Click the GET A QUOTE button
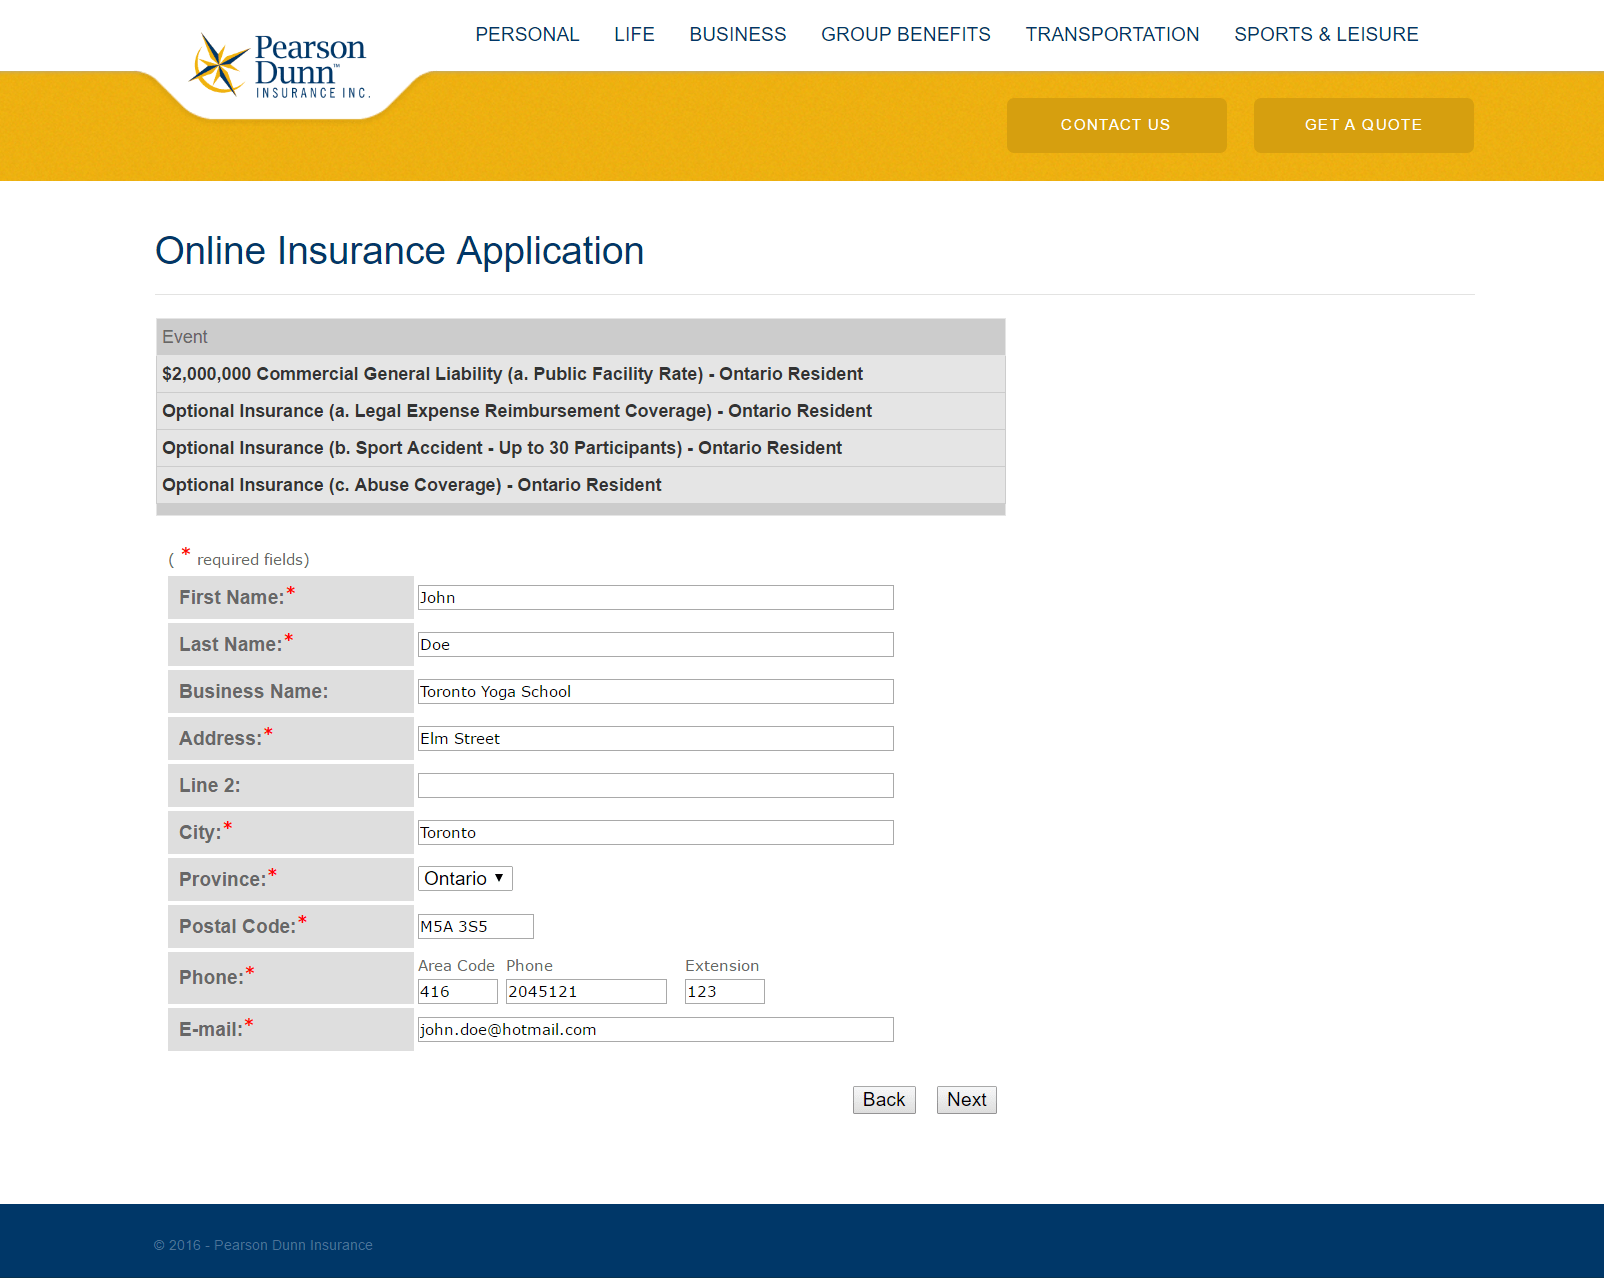 [1363, 125]
